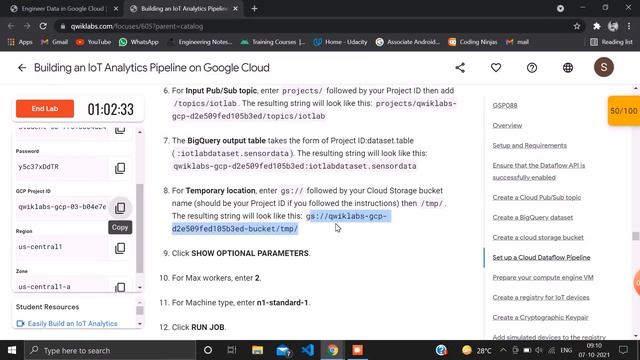Image resolution: width=640 pixels, height=360 pixels.
Task: Click Type here to search box
Action: click(110, 350)
